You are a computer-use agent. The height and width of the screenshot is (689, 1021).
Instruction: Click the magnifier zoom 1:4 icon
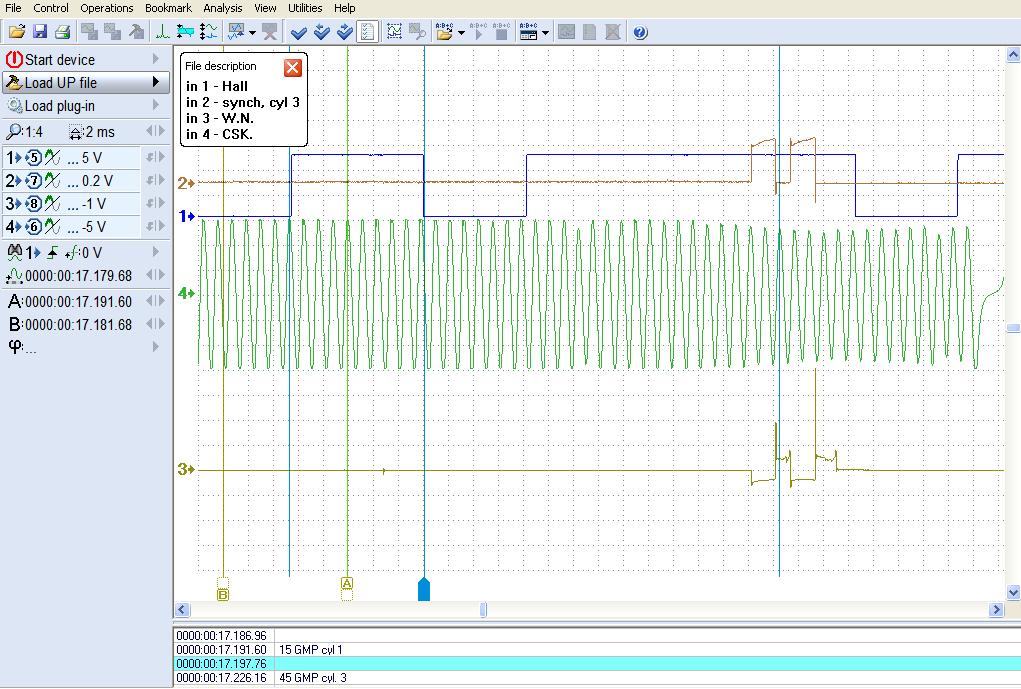[14, 132]
